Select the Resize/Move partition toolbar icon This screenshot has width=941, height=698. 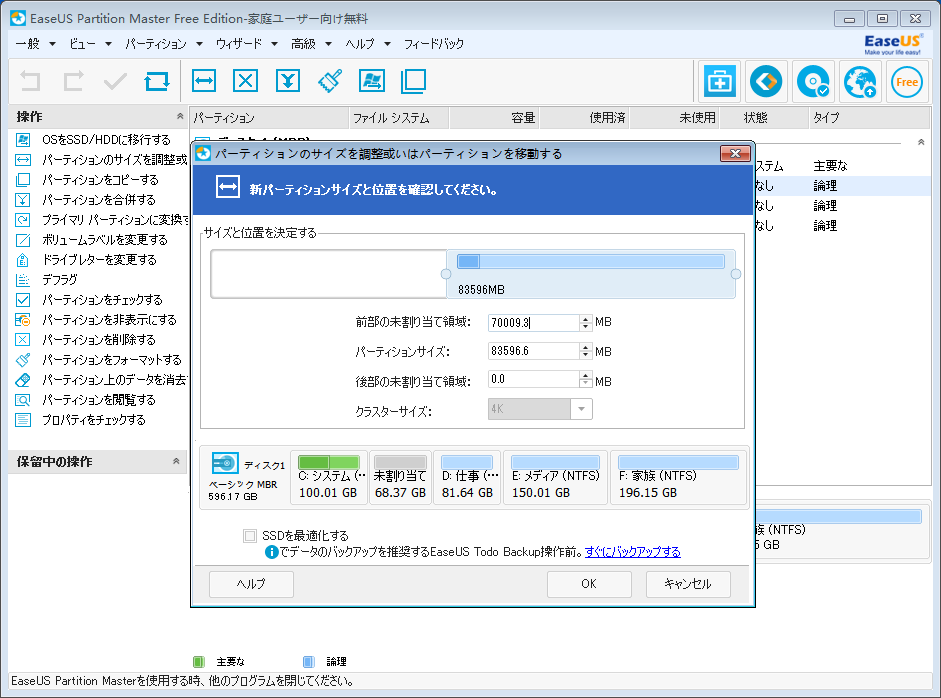[x=204, y=80]
